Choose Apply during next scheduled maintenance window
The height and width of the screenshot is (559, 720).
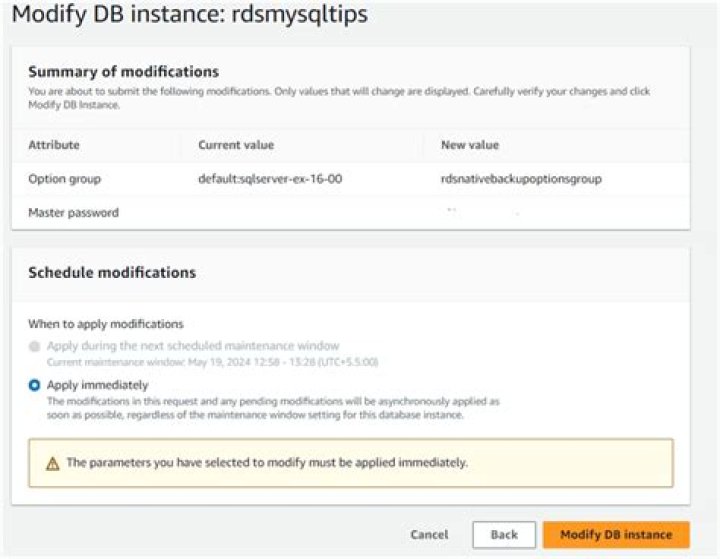(35, 346)
